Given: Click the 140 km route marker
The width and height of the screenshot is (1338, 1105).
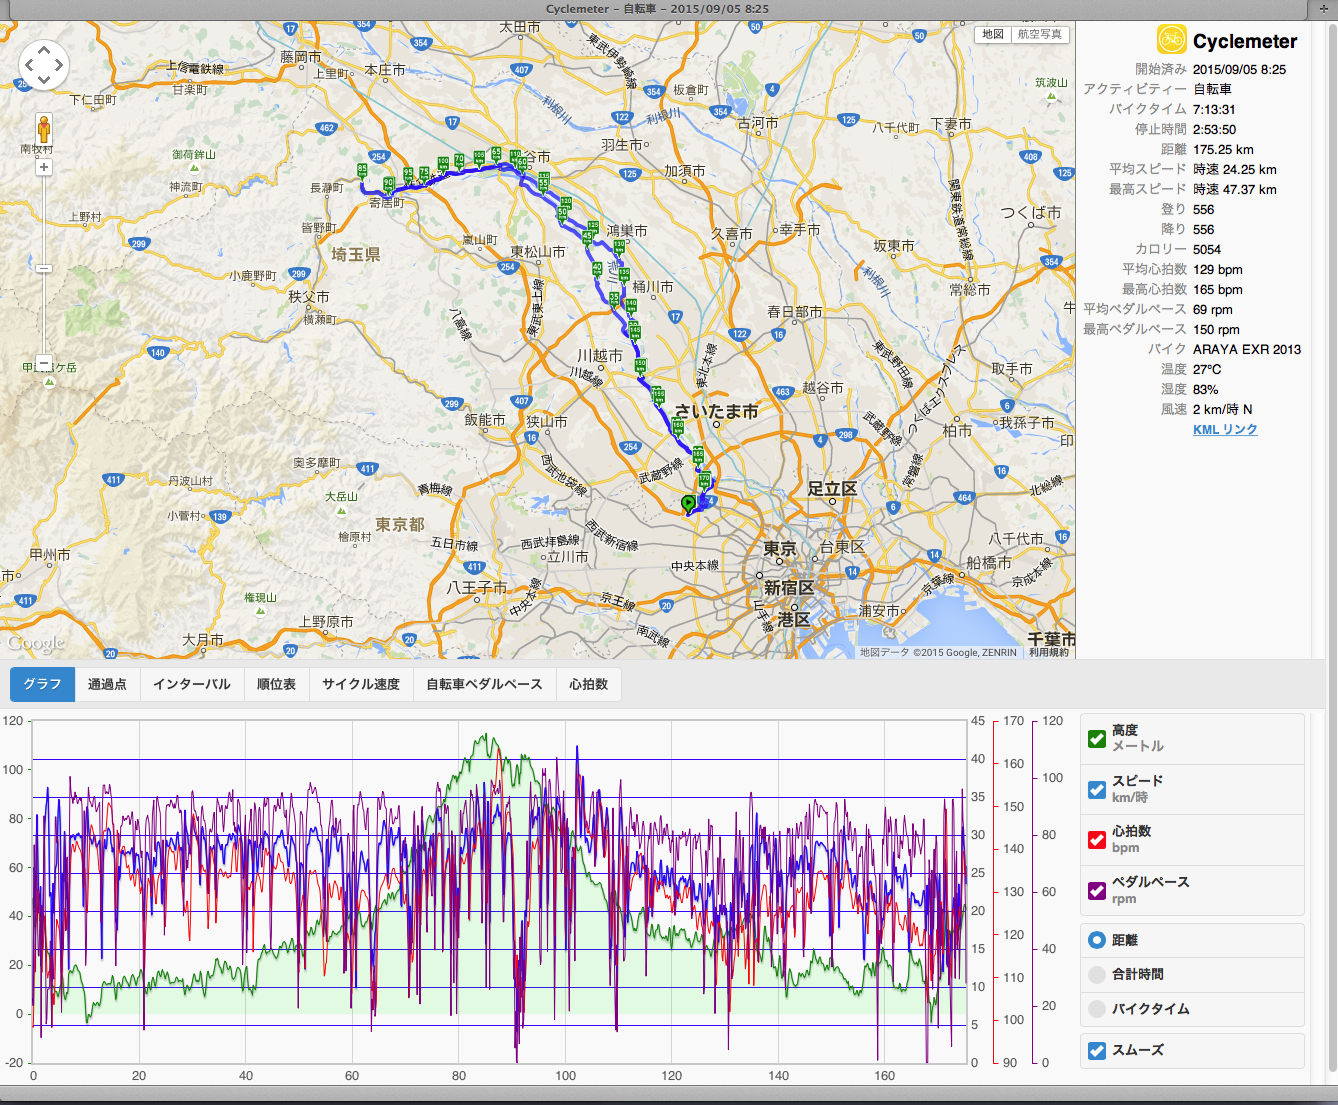Looking at the screenshot, I should pos(631,305).
